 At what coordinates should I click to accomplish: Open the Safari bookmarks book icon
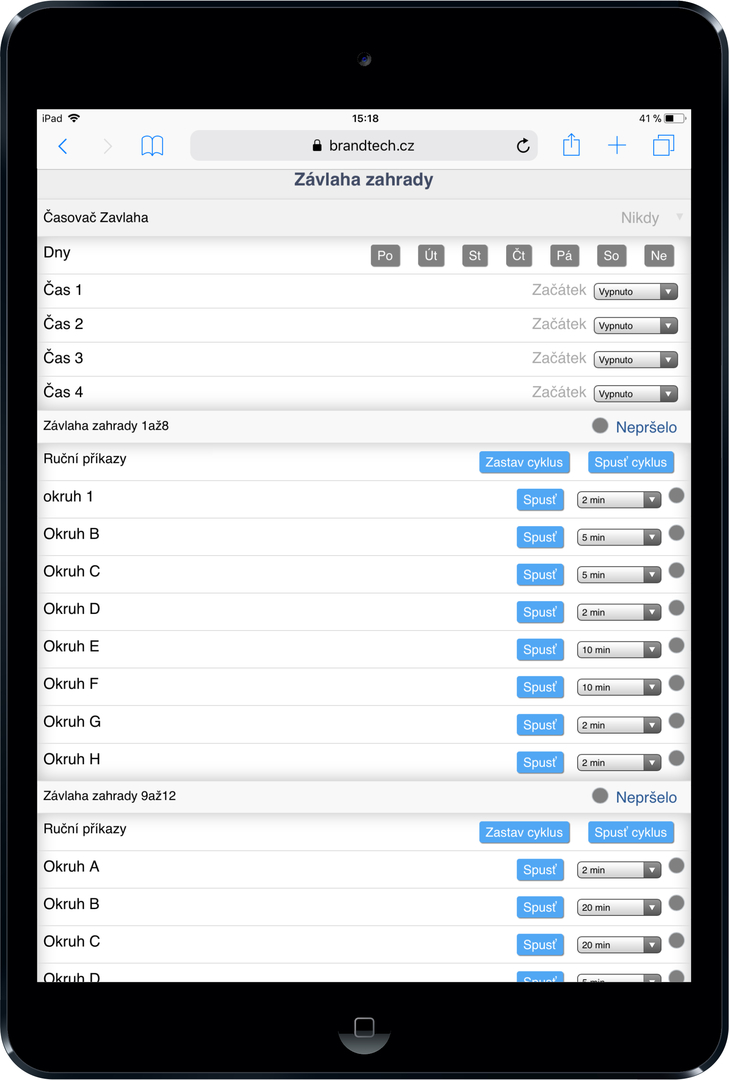(x=152, y=146)
